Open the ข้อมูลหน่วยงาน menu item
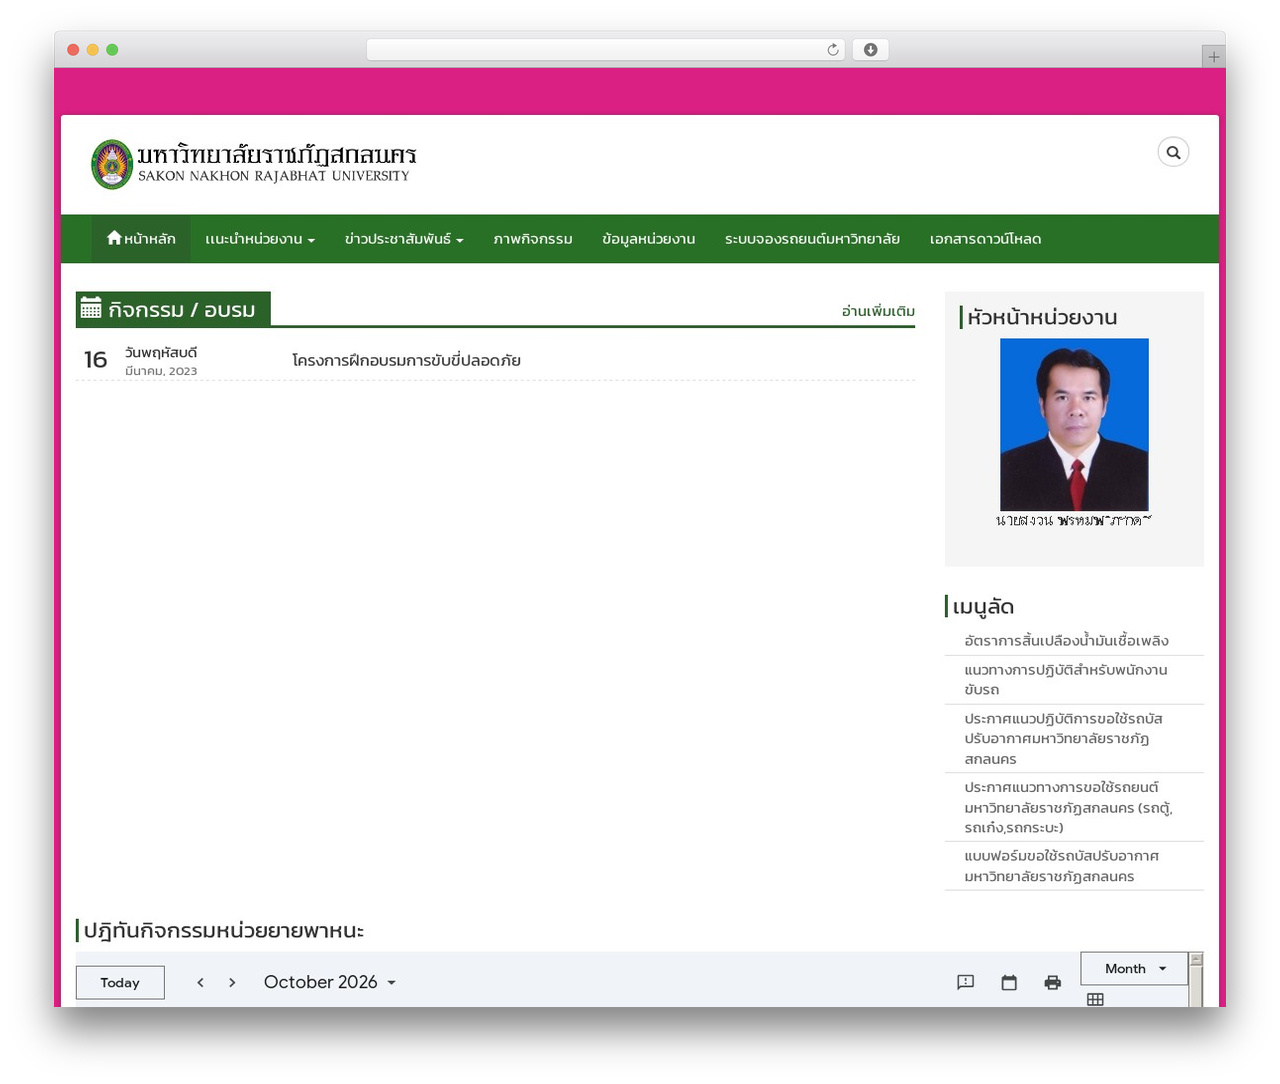Screen dimensions: 1280x1084 pos(649,239)
